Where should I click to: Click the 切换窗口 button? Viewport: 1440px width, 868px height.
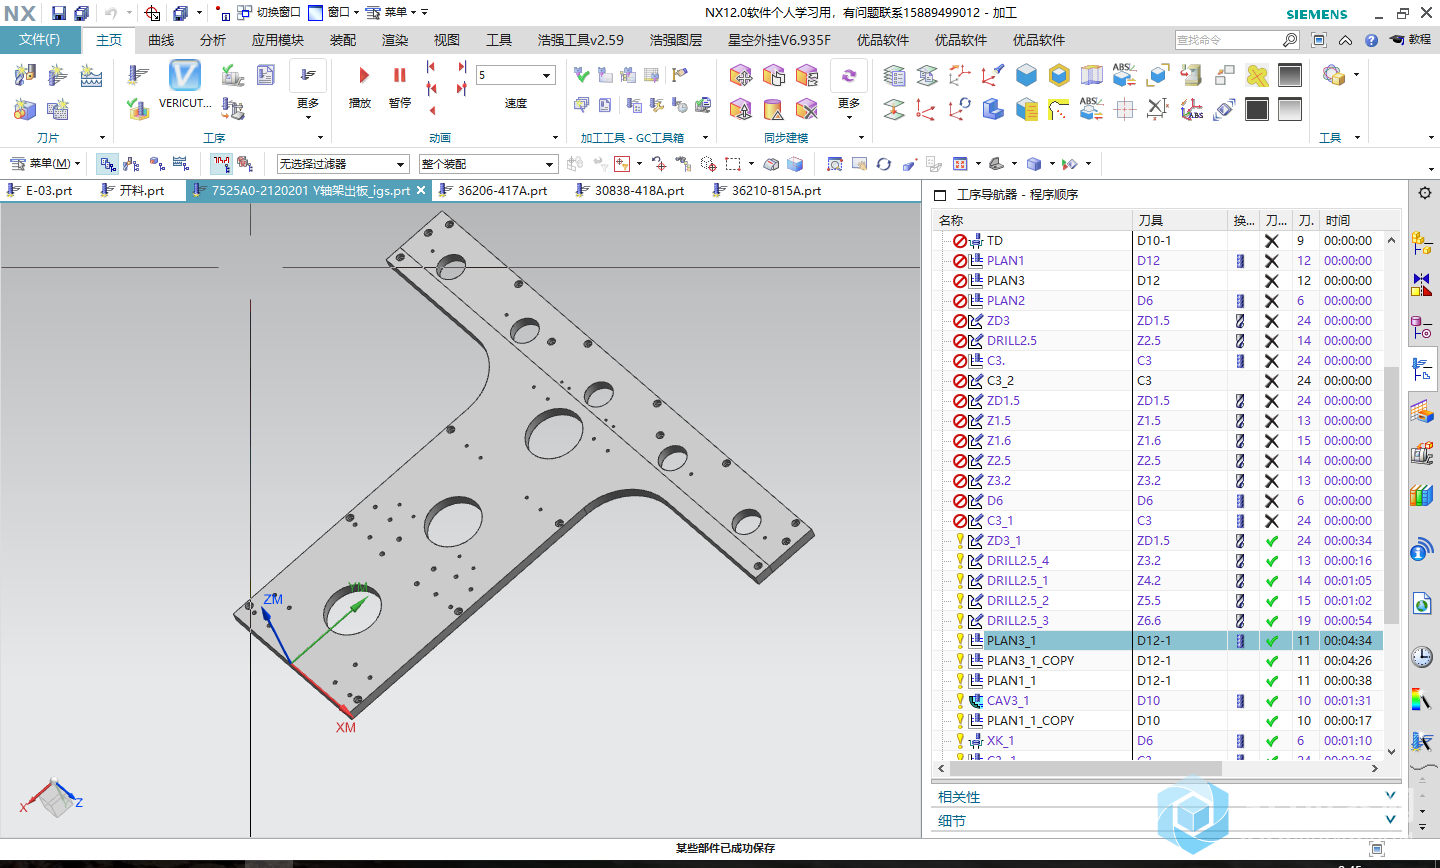click(x=270, y=12)
